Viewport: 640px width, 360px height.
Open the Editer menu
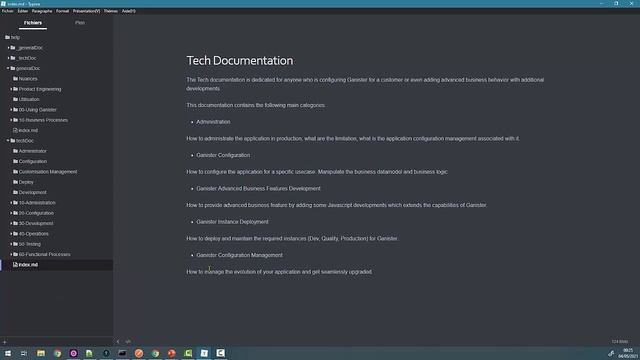[x=23, y=11]
